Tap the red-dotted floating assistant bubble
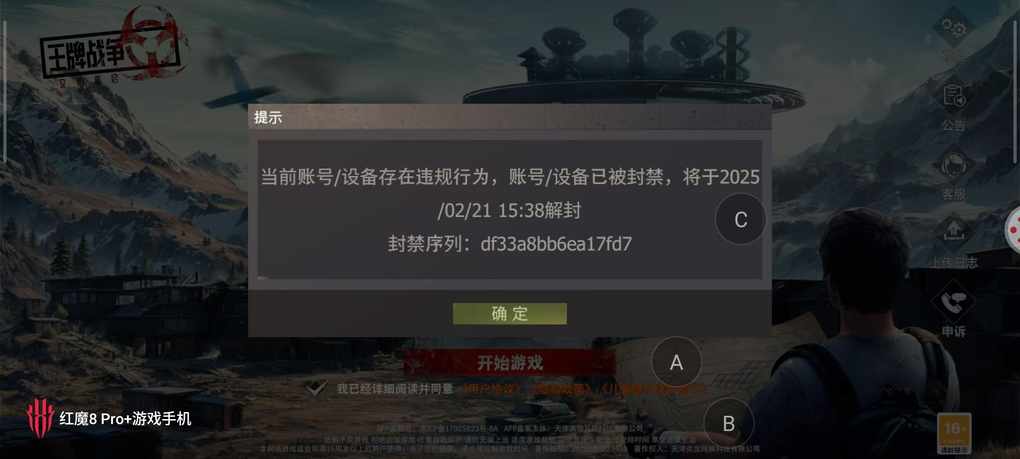 coord(1013,229)
